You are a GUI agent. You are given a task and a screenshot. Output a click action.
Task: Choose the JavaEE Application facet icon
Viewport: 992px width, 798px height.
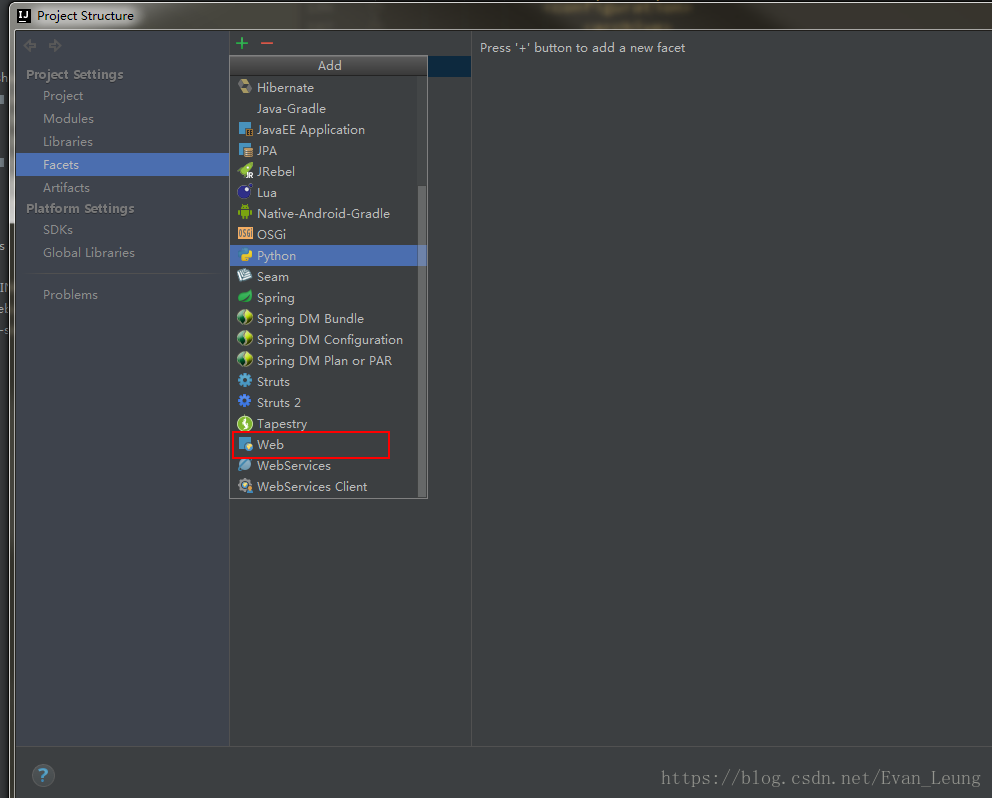click(245, 129)
